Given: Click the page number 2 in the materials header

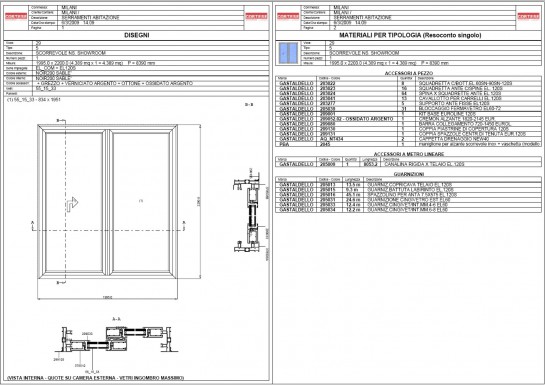Looking at the screenshot, I should click(335, 27).
